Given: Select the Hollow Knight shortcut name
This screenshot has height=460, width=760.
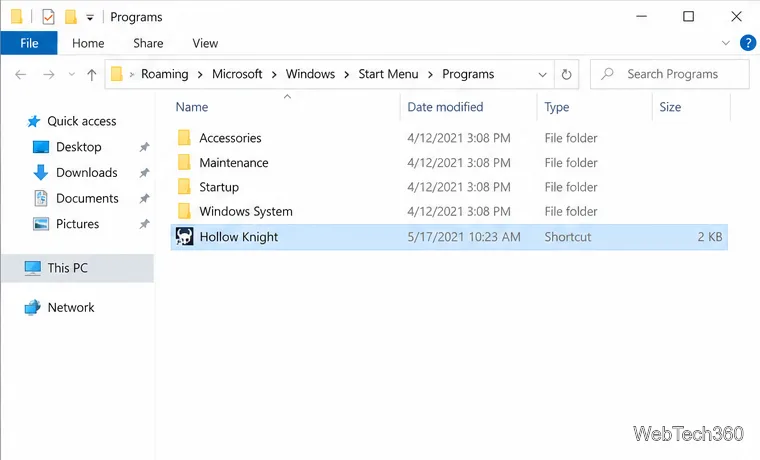Looking at the screenshot, I should point(238,237).
